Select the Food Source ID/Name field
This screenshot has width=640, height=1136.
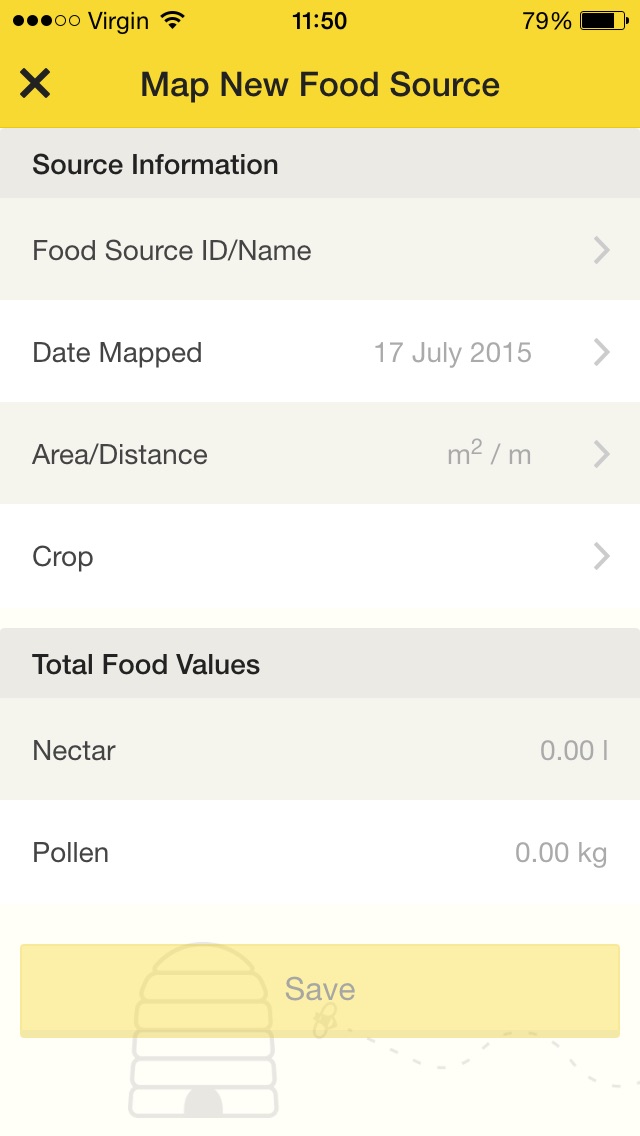[320, 250]
